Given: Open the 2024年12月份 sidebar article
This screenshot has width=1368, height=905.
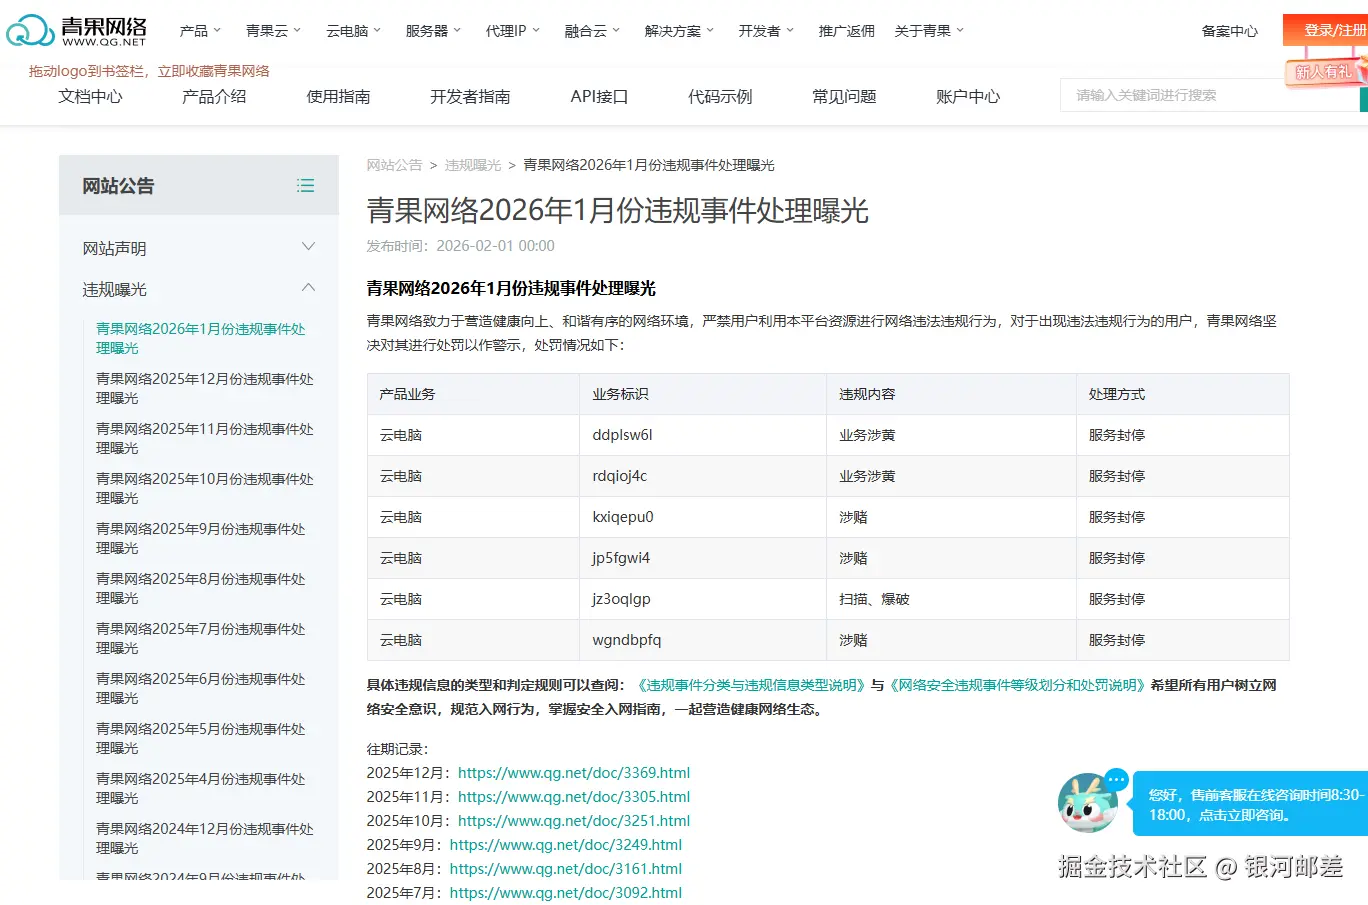Looking at the screenshot, I should [205, 838].
